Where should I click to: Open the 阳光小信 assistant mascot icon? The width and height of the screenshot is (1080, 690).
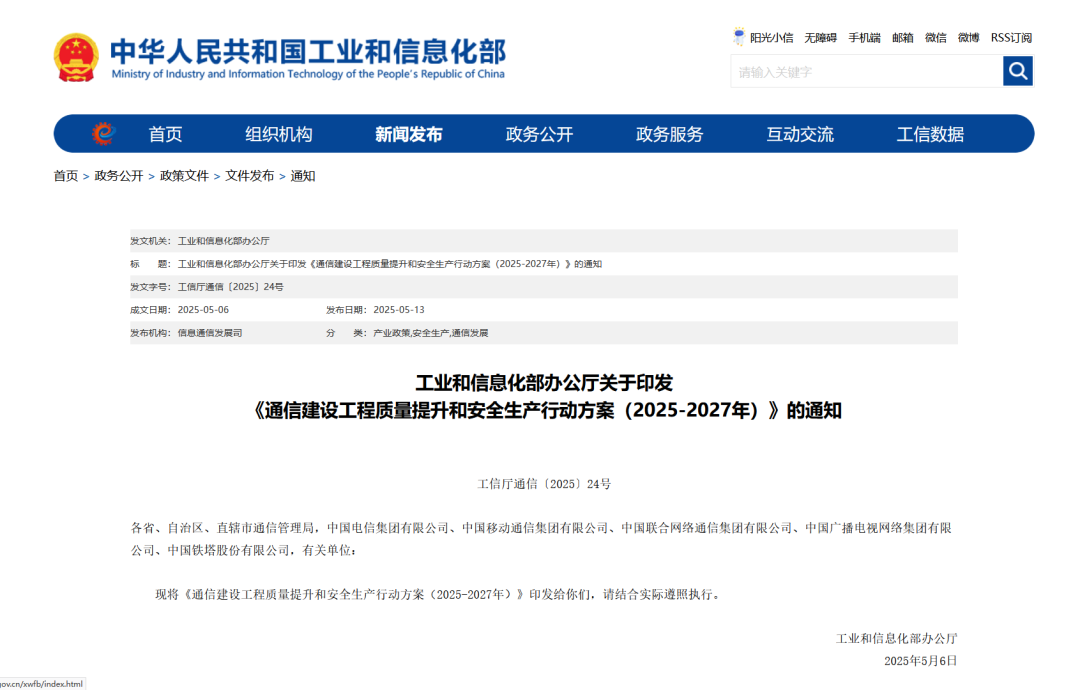tap(739, 36)
